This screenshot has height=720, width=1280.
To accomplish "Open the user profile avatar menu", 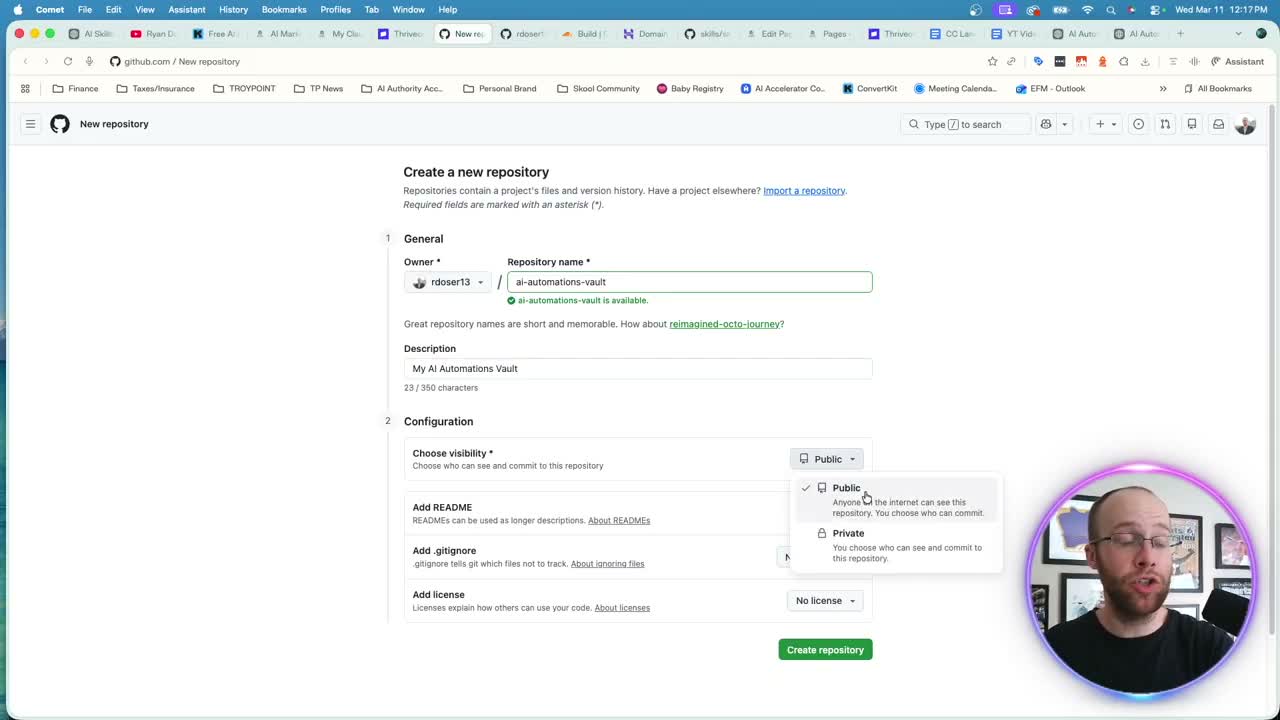I will tap(1245, 124).
